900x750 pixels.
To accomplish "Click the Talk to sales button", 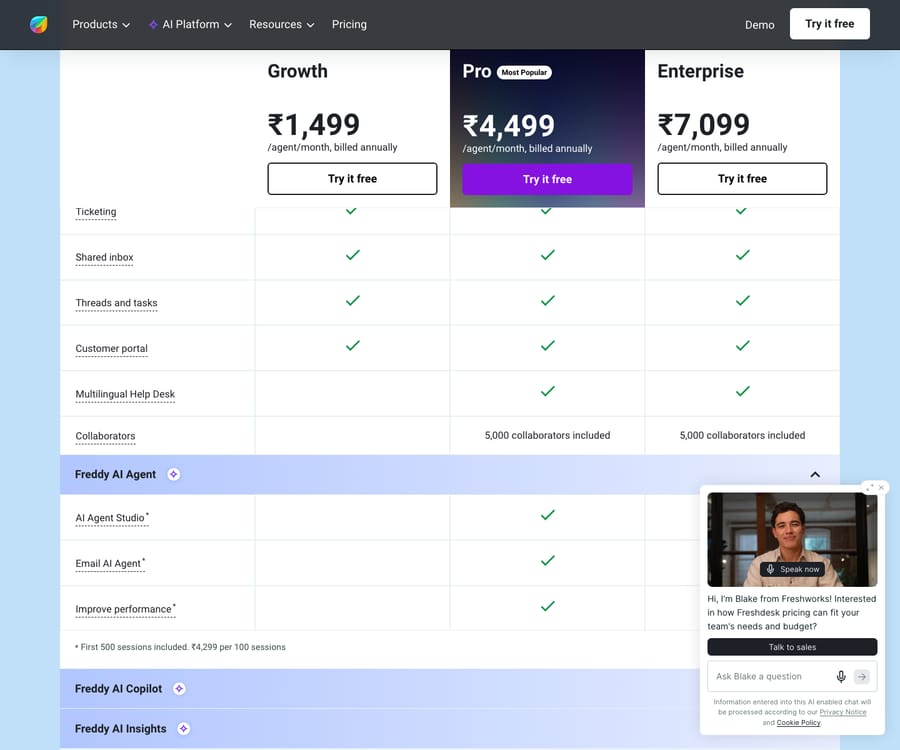I will click(x=792, y=647).
